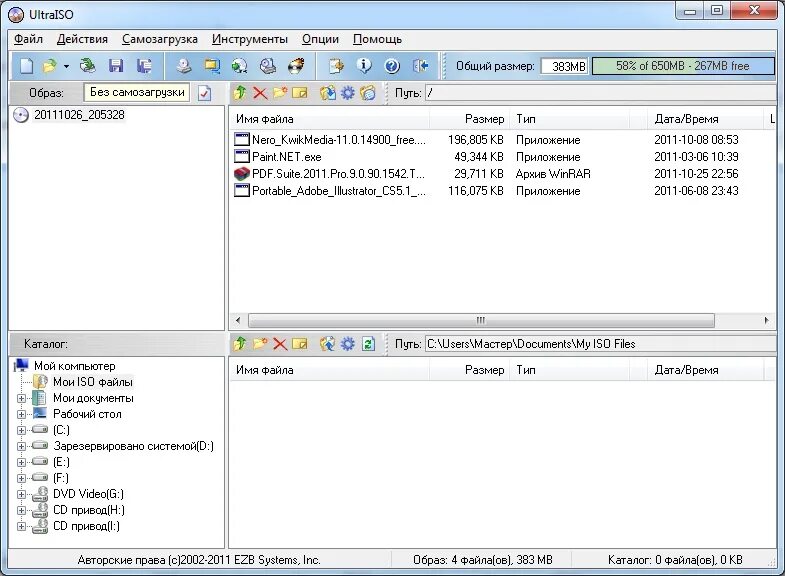Open an image file using the folder icon

(x=50, y=66)
